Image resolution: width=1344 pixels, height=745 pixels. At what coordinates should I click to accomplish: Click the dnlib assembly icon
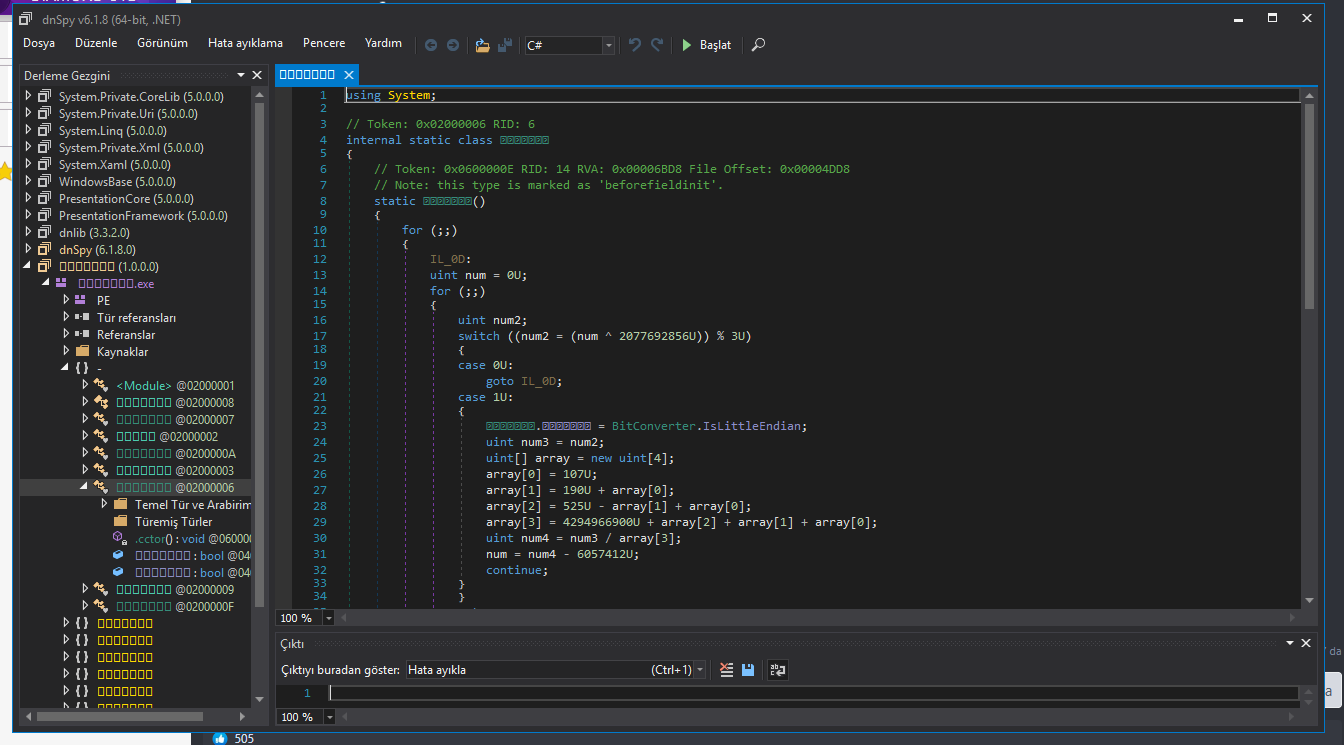coord(44,232)
